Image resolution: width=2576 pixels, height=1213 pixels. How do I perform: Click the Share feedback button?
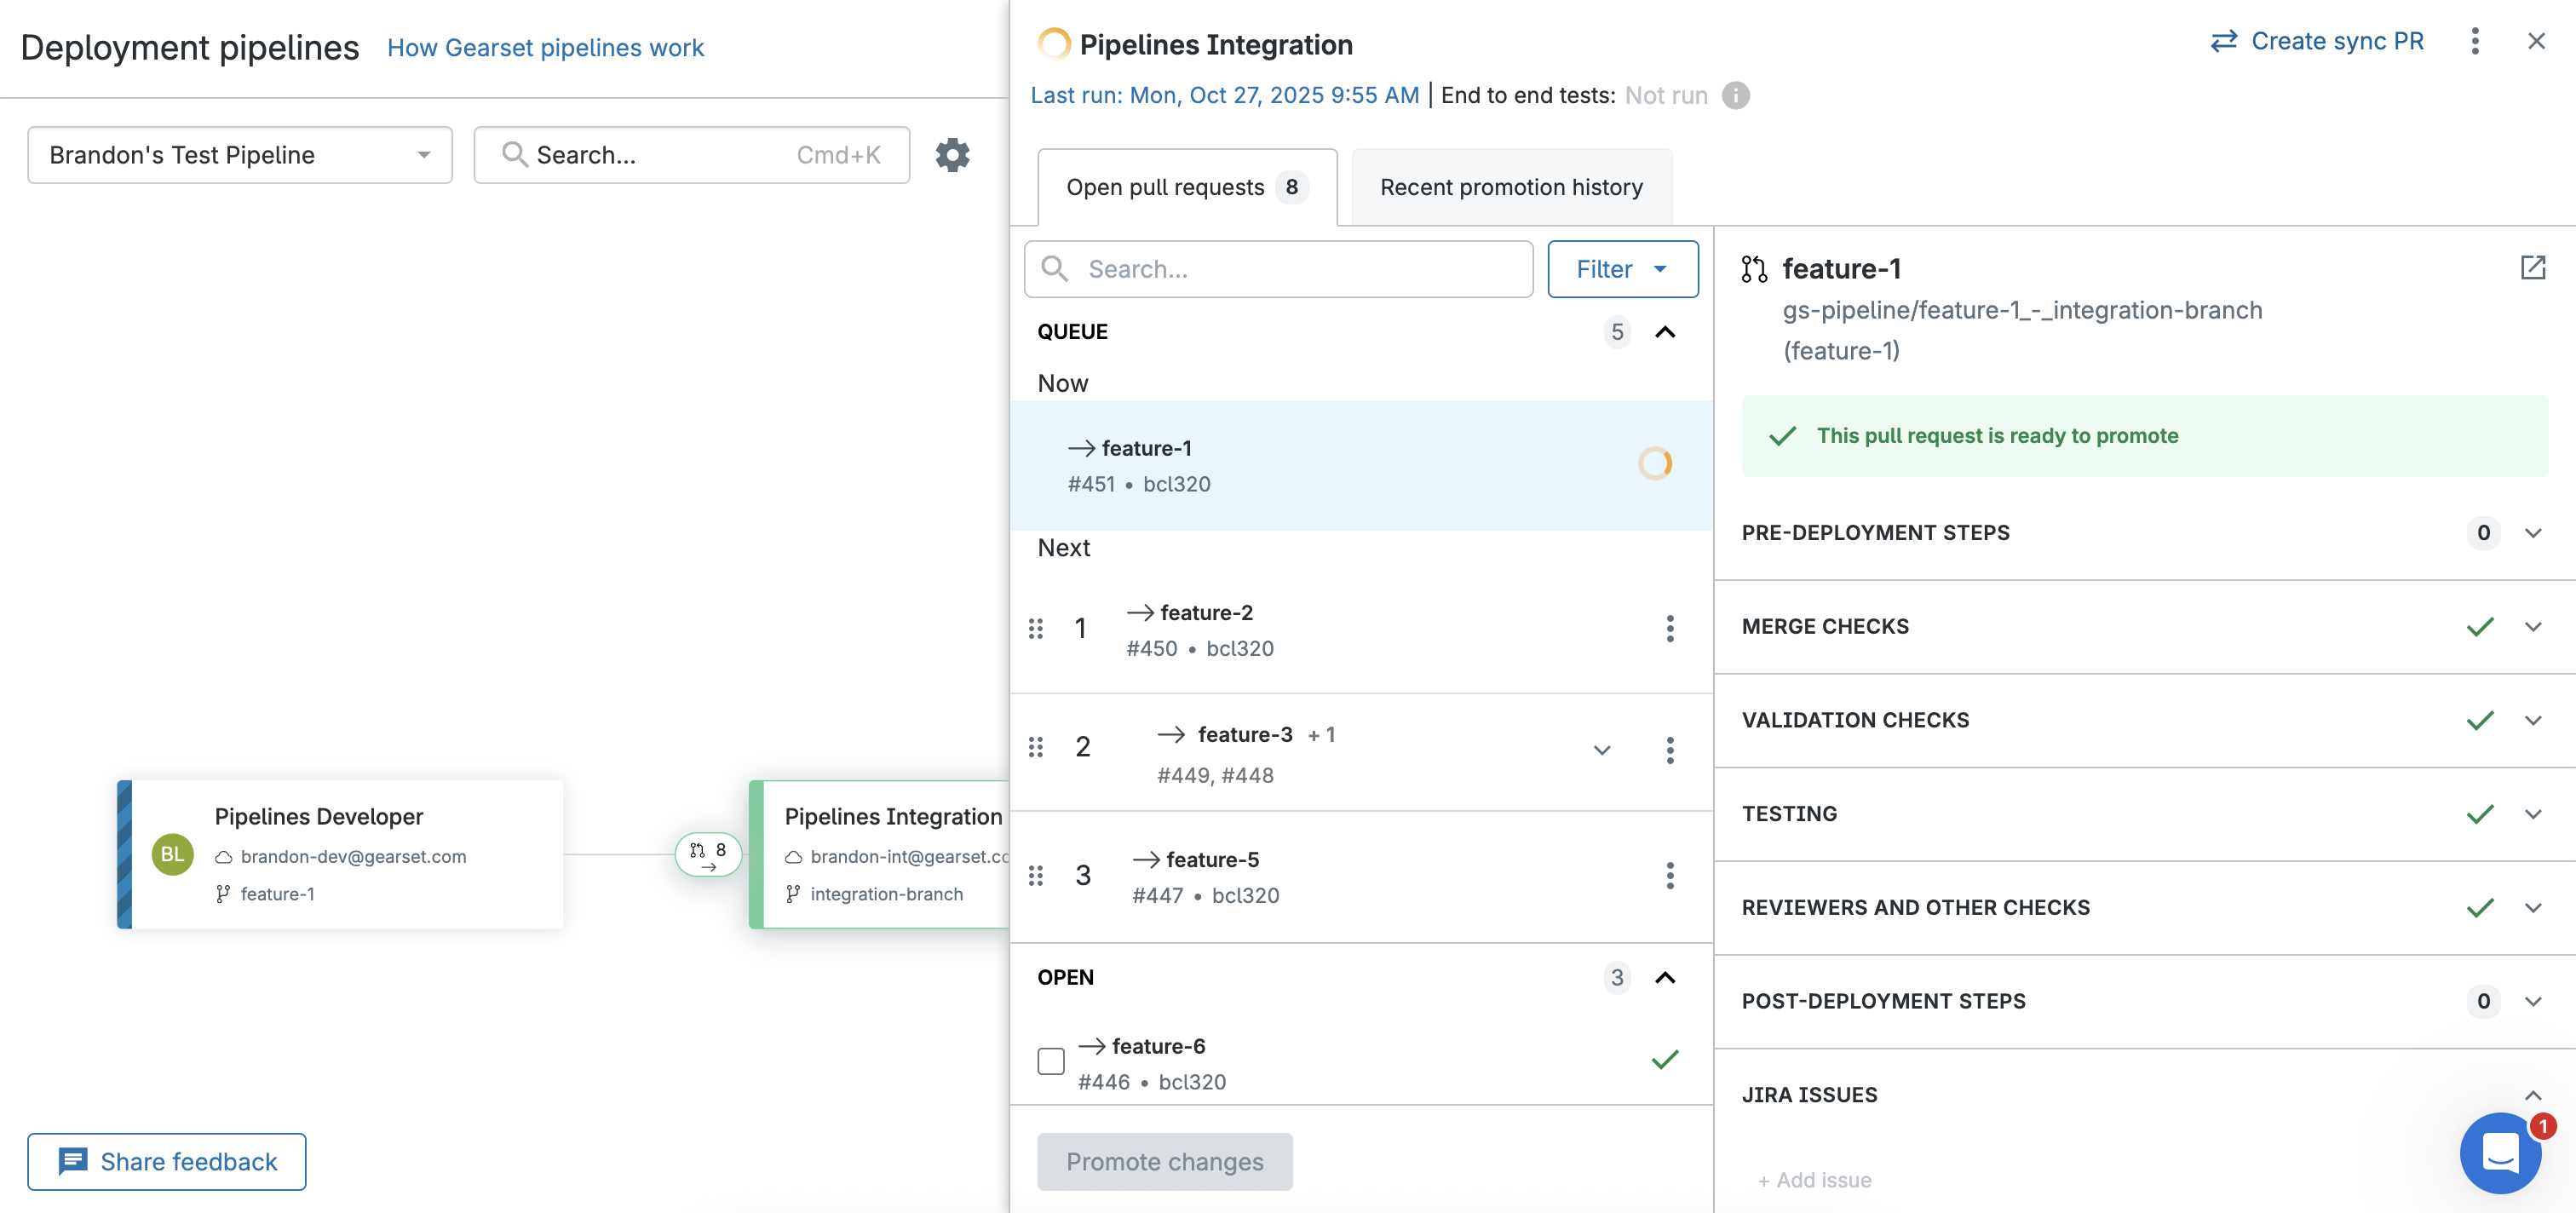pos(166,1161)
